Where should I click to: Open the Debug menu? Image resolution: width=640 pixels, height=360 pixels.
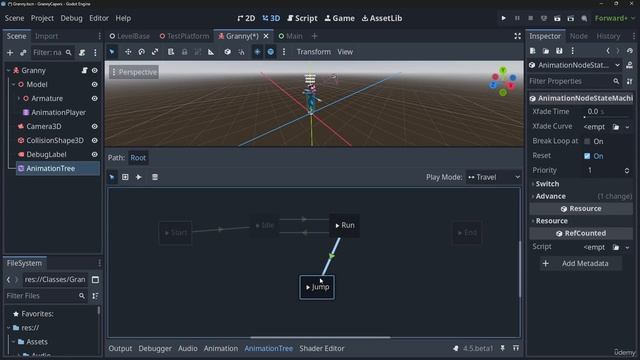coord(71,18)
